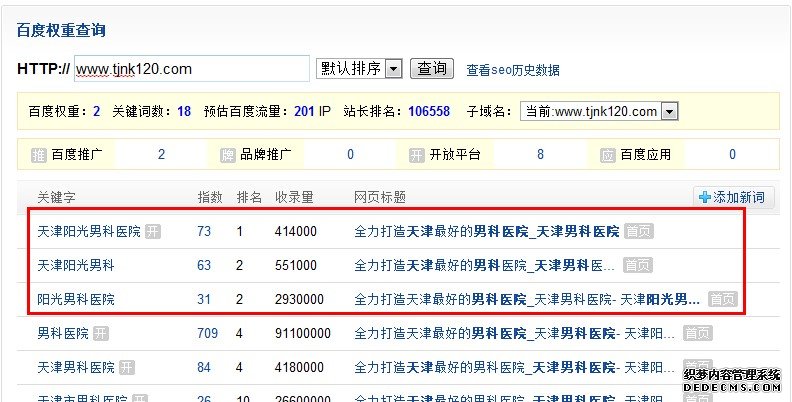Screen dimensions: 792x402
Task: Click the 添加新词 button
Action: [734, 197]
